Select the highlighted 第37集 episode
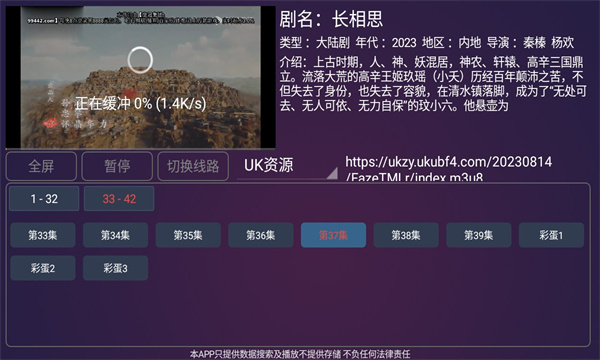Image resolution: width=600 pixels, height=360 pixels. click(x=333, y=235)
